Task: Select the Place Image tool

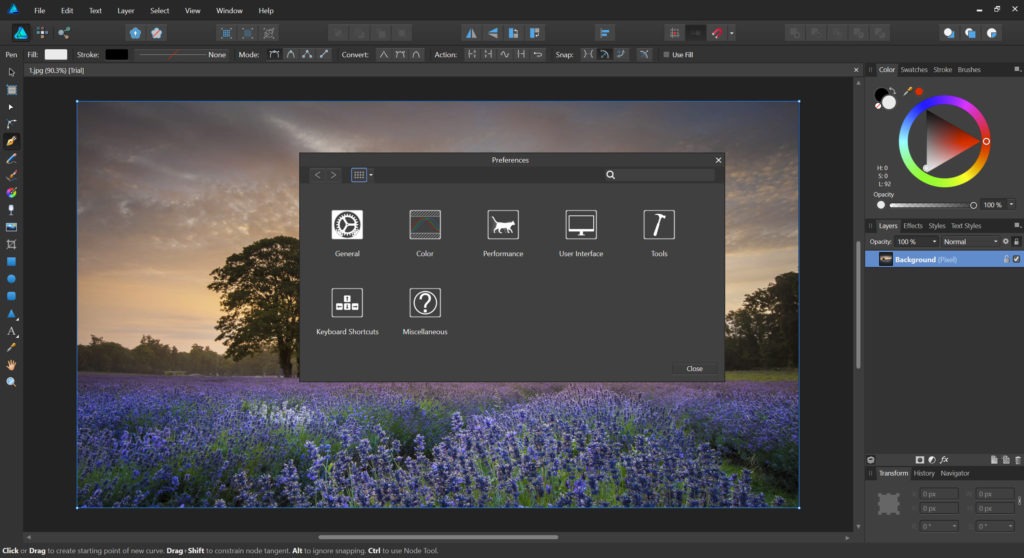Action: coord(11,227)
